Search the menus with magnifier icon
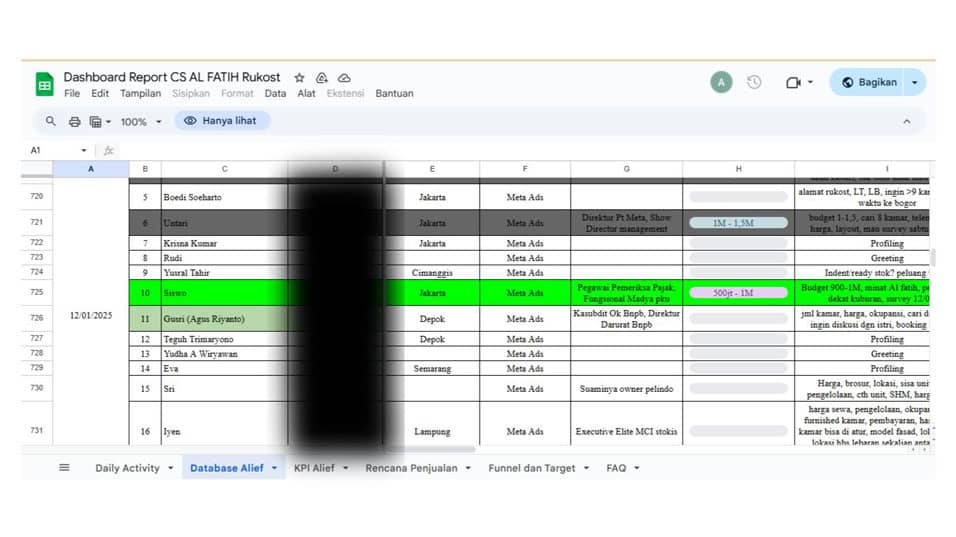The width and height of the screenshot is (956, 537). [x=51, y=121]
